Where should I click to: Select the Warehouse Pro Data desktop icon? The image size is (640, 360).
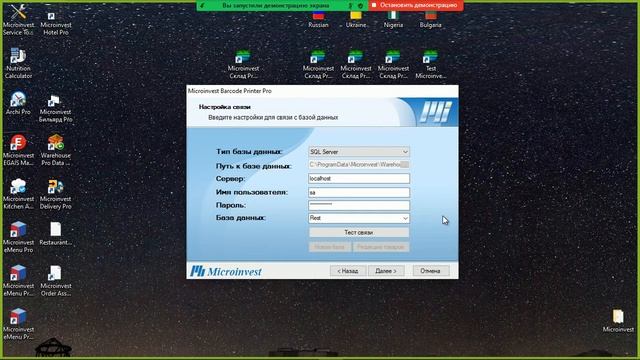click(x=56, y=150)
